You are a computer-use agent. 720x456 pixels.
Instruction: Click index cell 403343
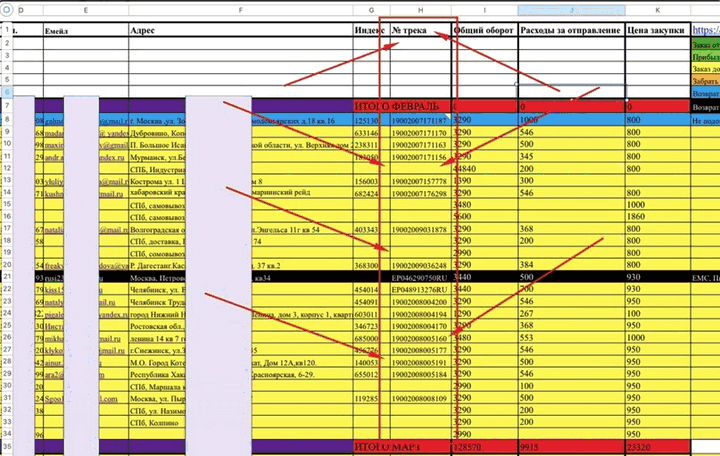tap(371, 230)
